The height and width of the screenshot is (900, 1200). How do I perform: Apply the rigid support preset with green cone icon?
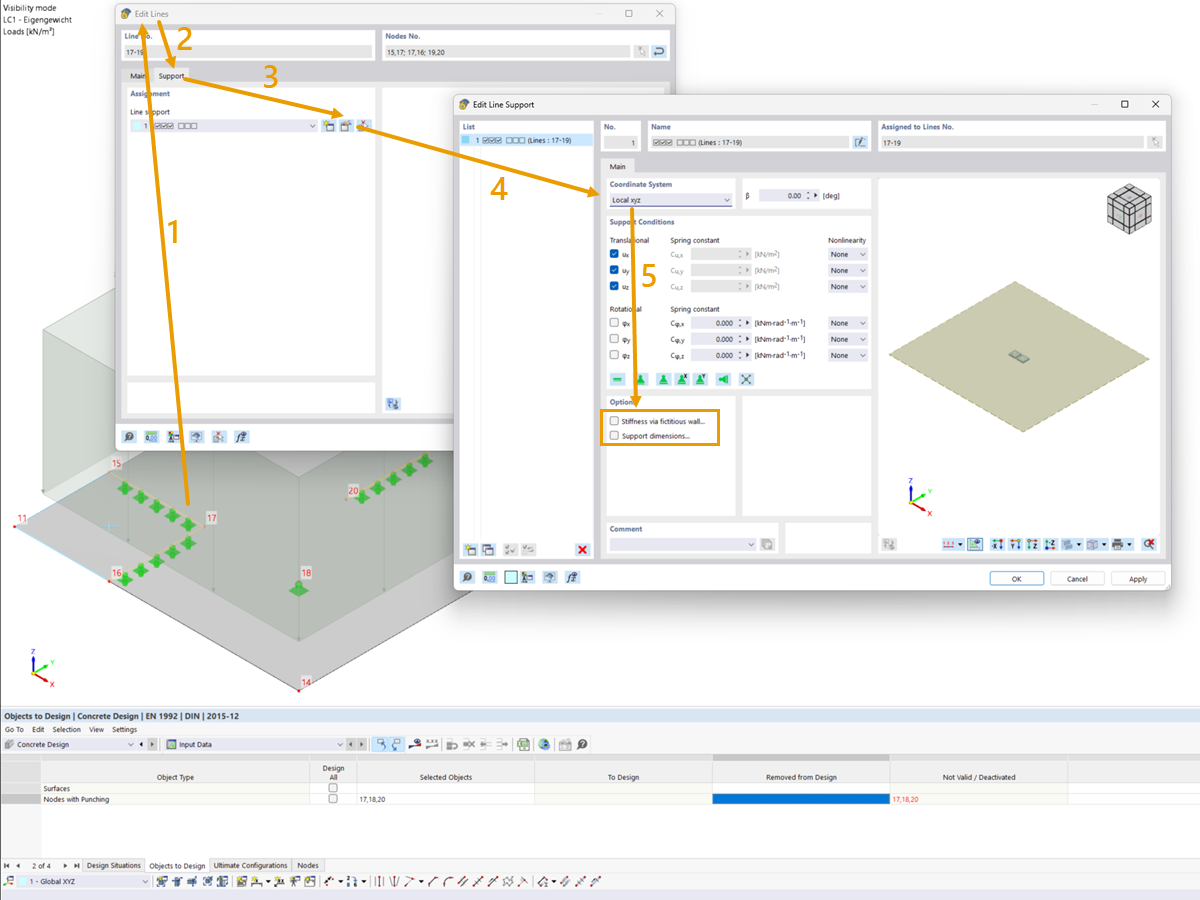pos(641,379)
